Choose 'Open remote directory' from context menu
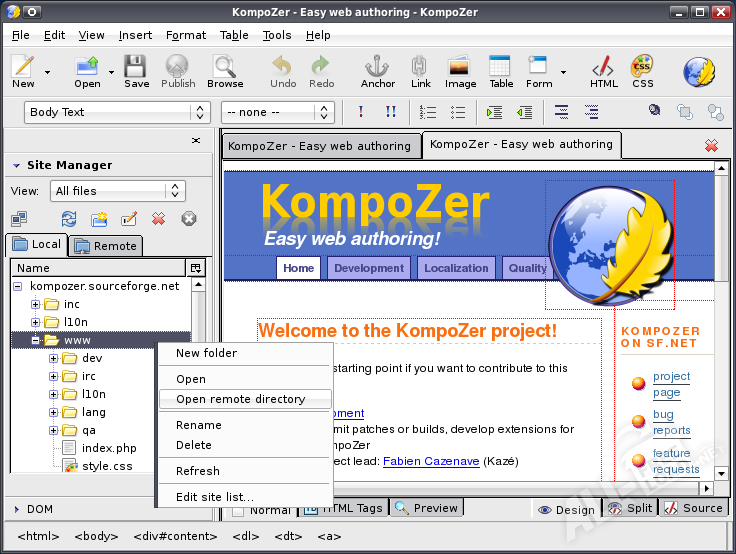This screenshot has height=554, width=736. (240, 399)
